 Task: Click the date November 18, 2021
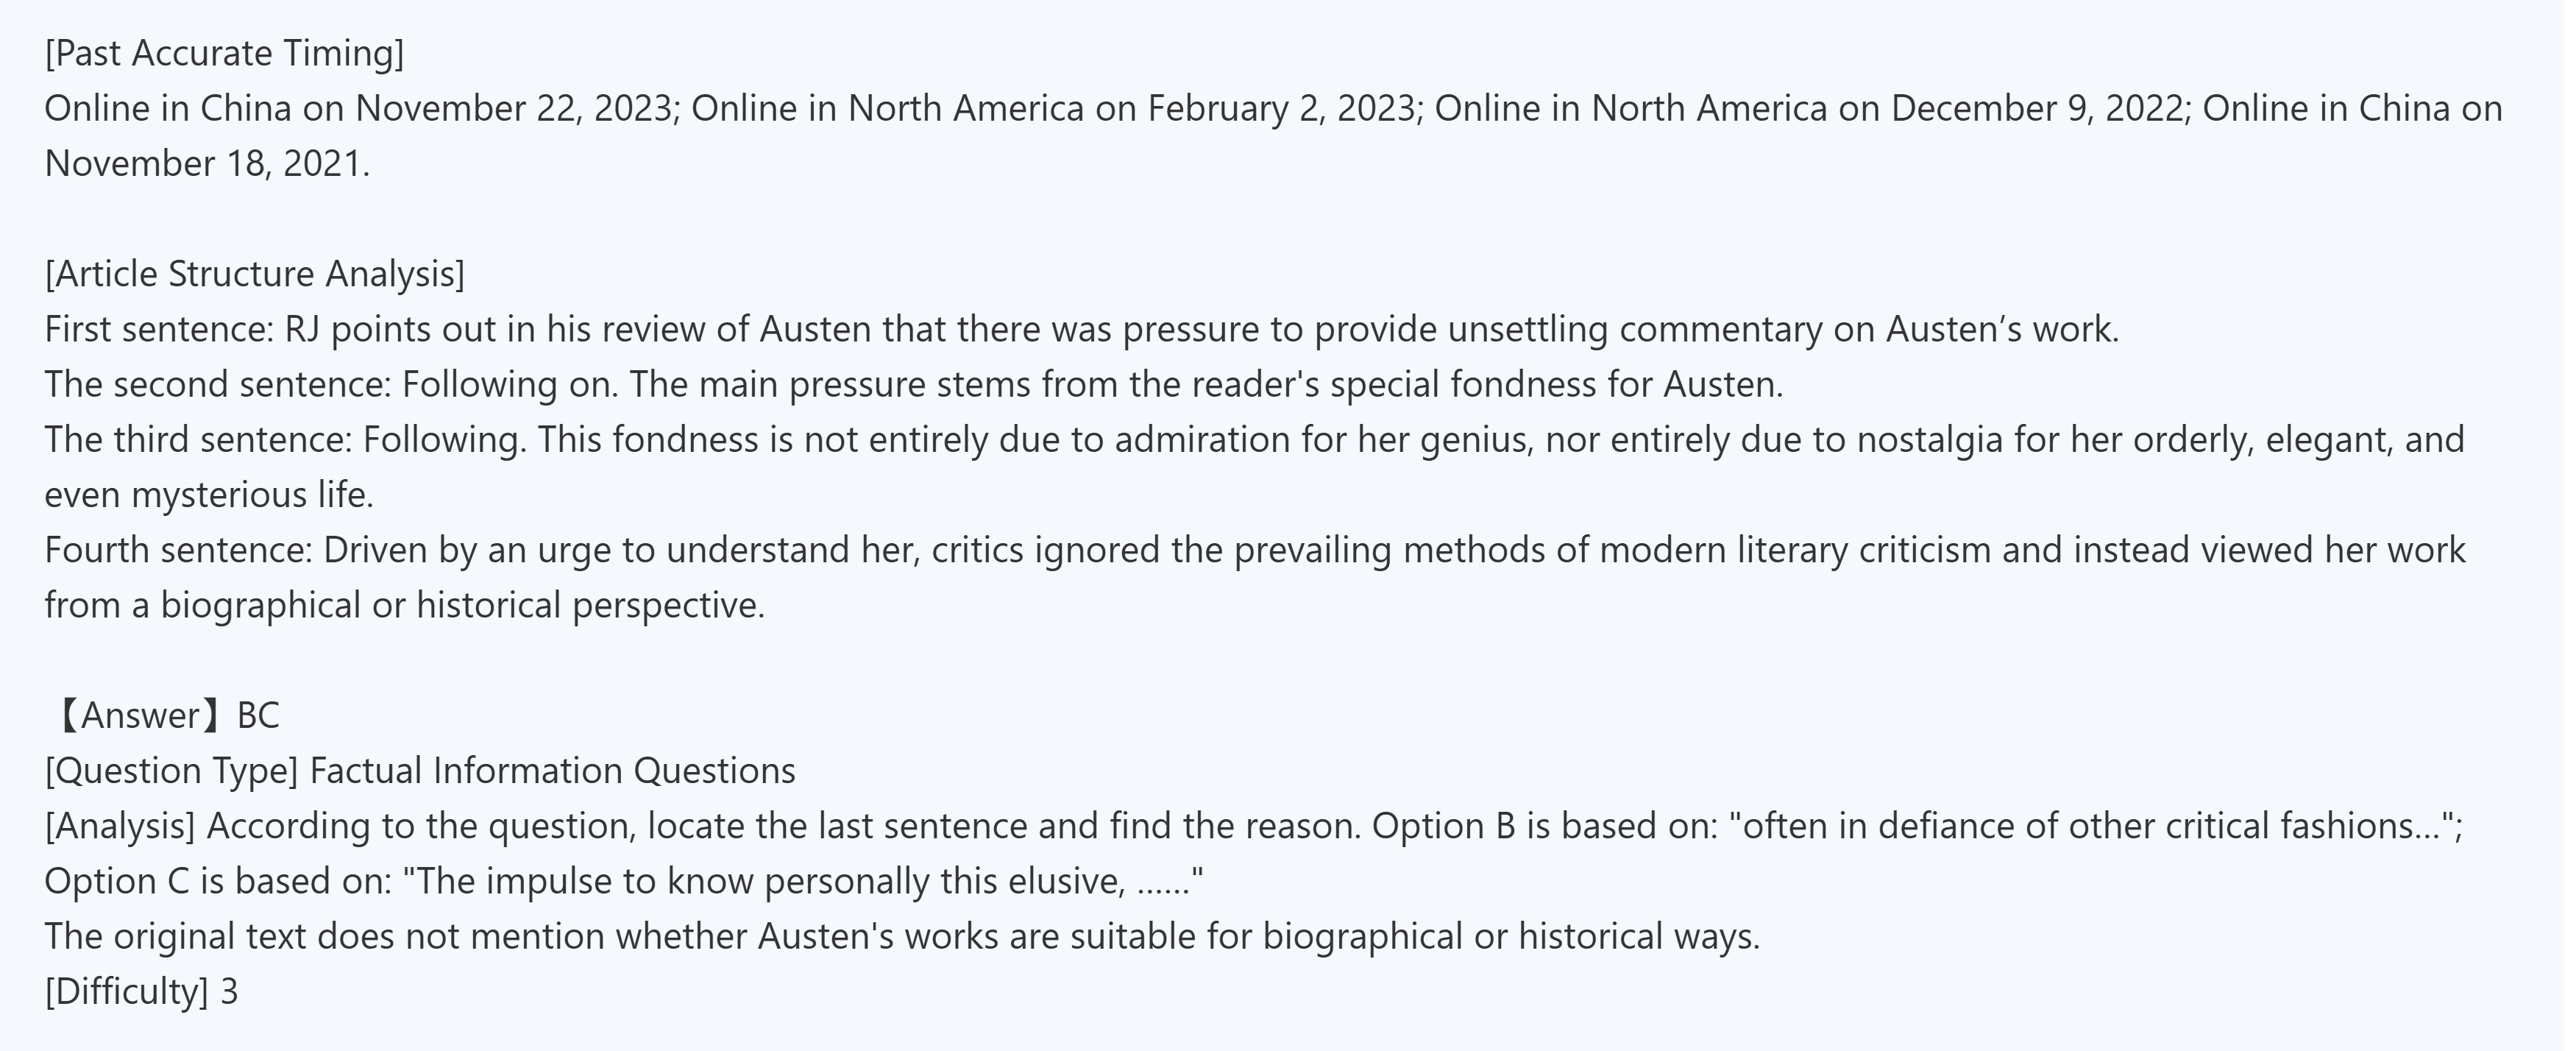206,163
